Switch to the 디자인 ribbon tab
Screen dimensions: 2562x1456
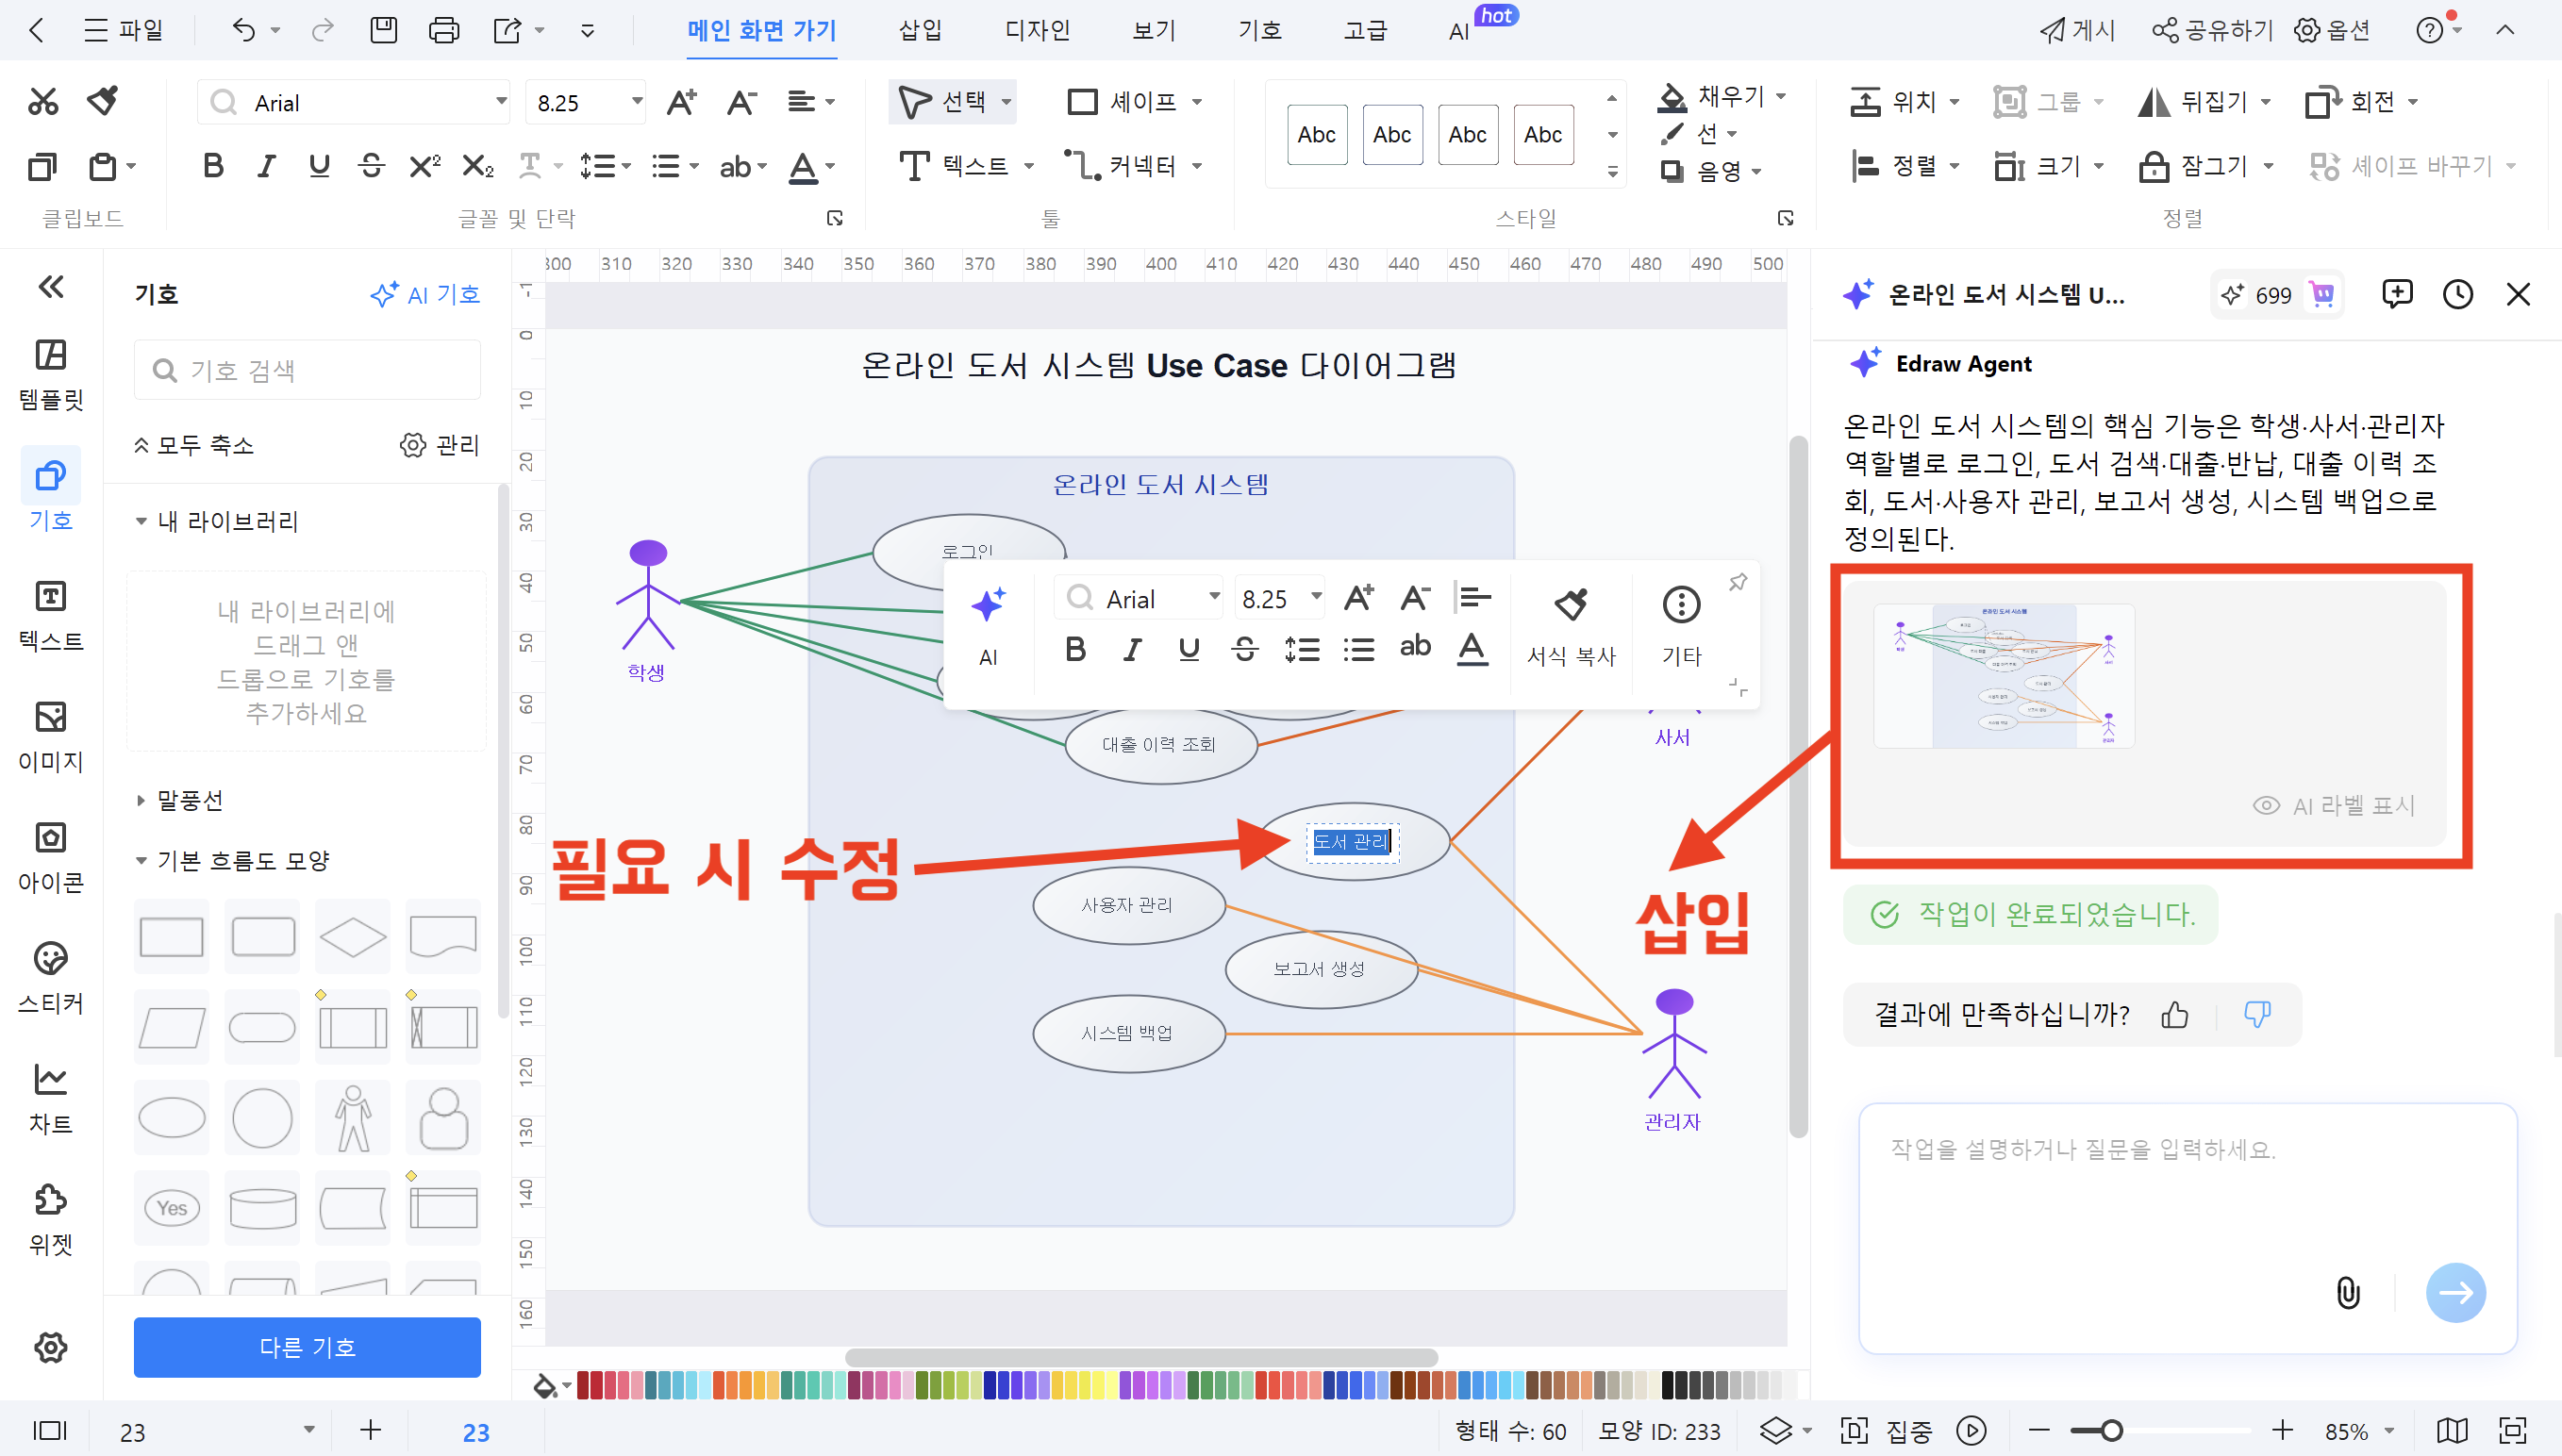1037,30
